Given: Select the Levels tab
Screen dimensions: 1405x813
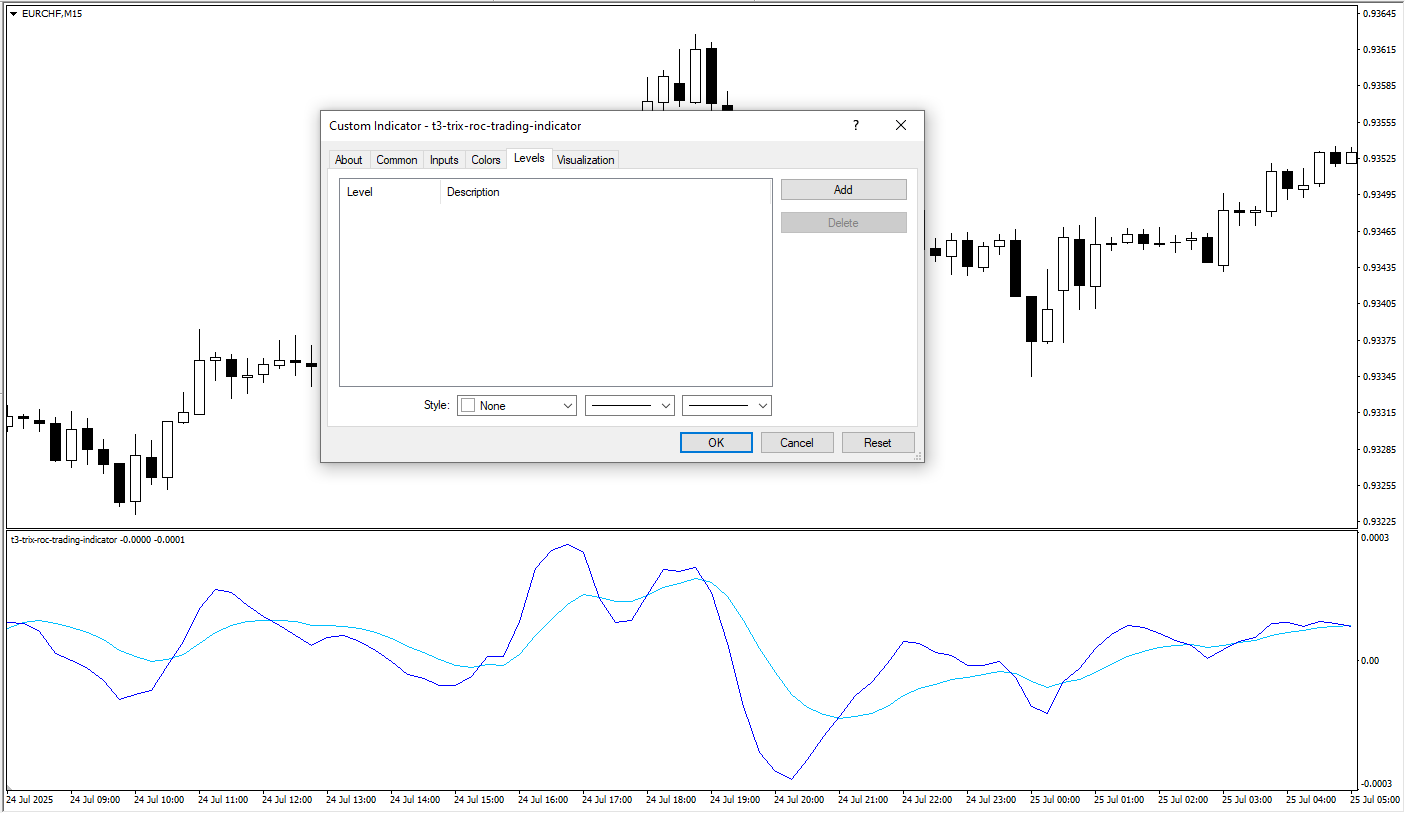Looking at the screenshot, I should pos(529,158).
